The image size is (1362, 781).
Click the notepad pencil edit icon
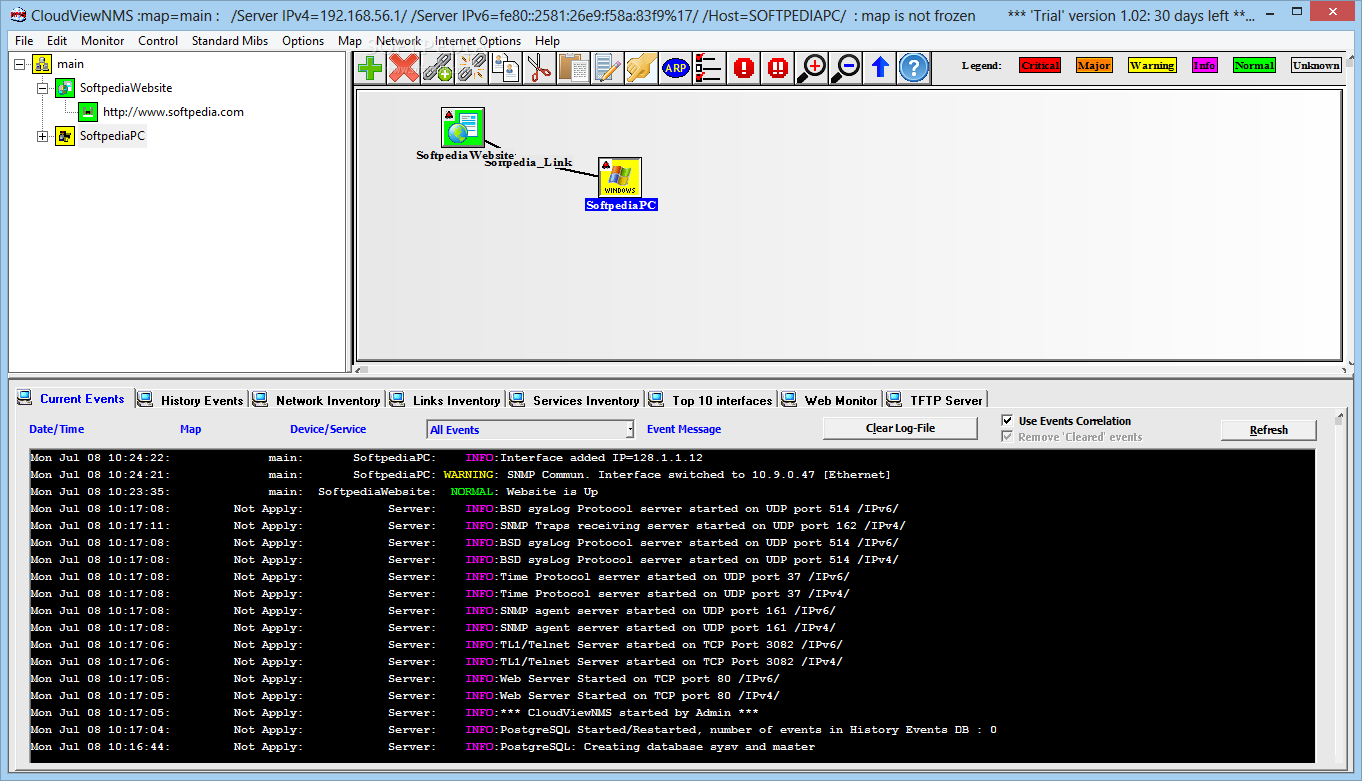[608, 67]
